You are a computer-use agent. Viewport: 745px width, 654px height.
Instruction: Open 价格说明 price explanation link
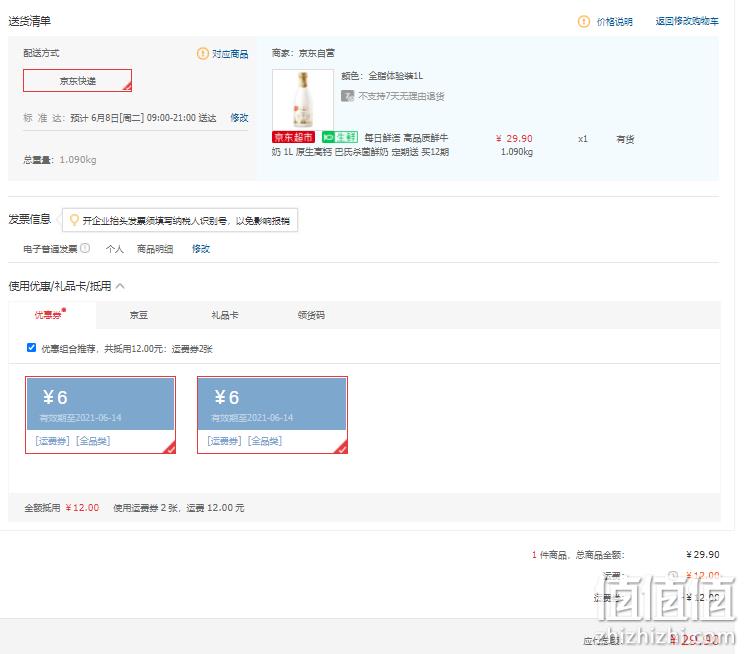614,22
